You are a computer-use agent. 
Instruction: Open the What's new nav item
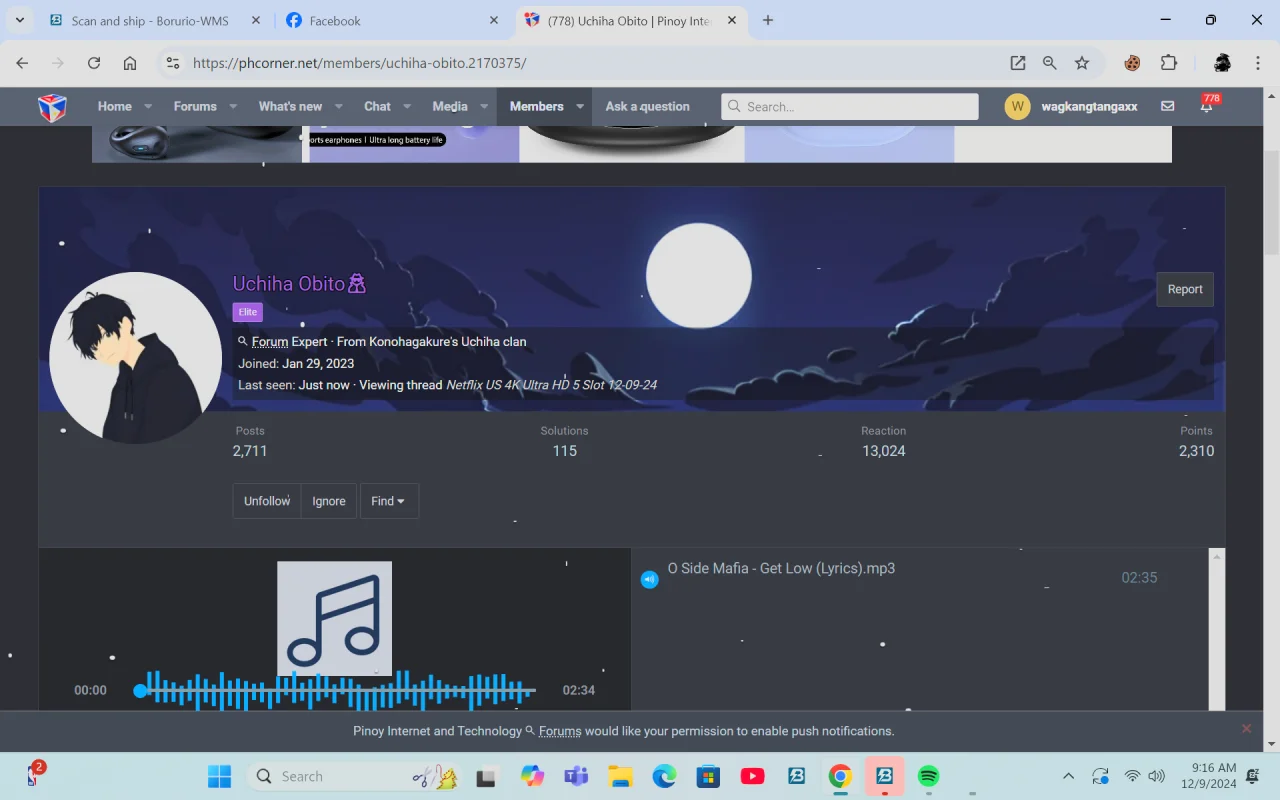click(290, 106)
